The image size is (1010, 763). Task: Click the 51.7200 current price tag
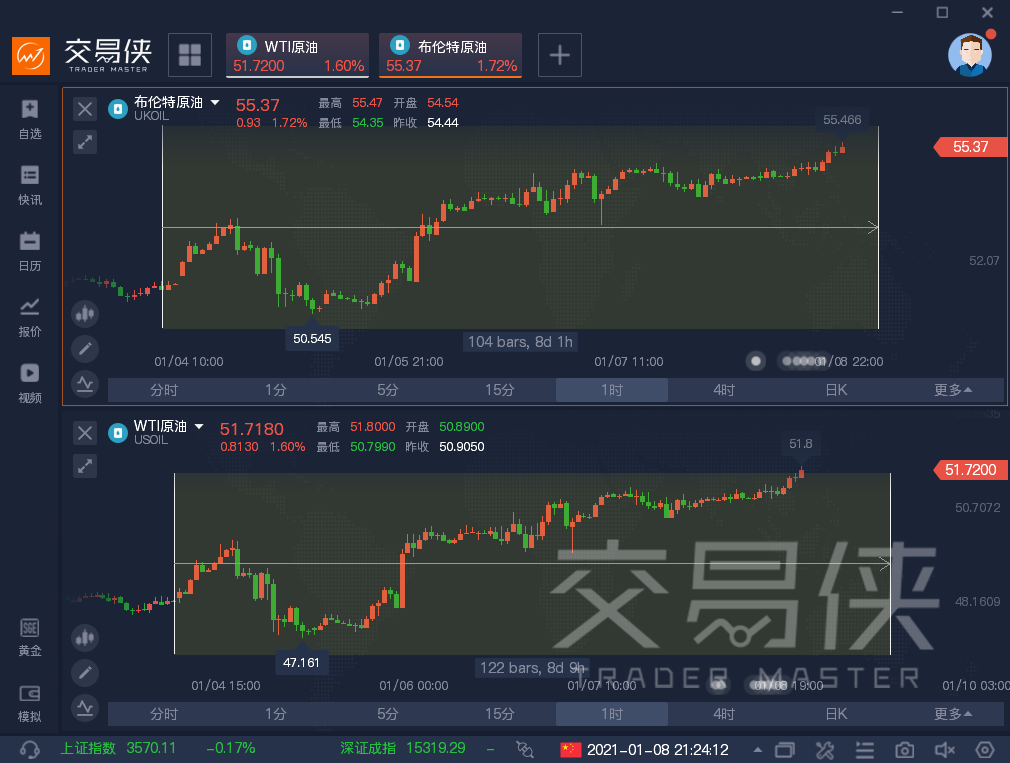970,470
